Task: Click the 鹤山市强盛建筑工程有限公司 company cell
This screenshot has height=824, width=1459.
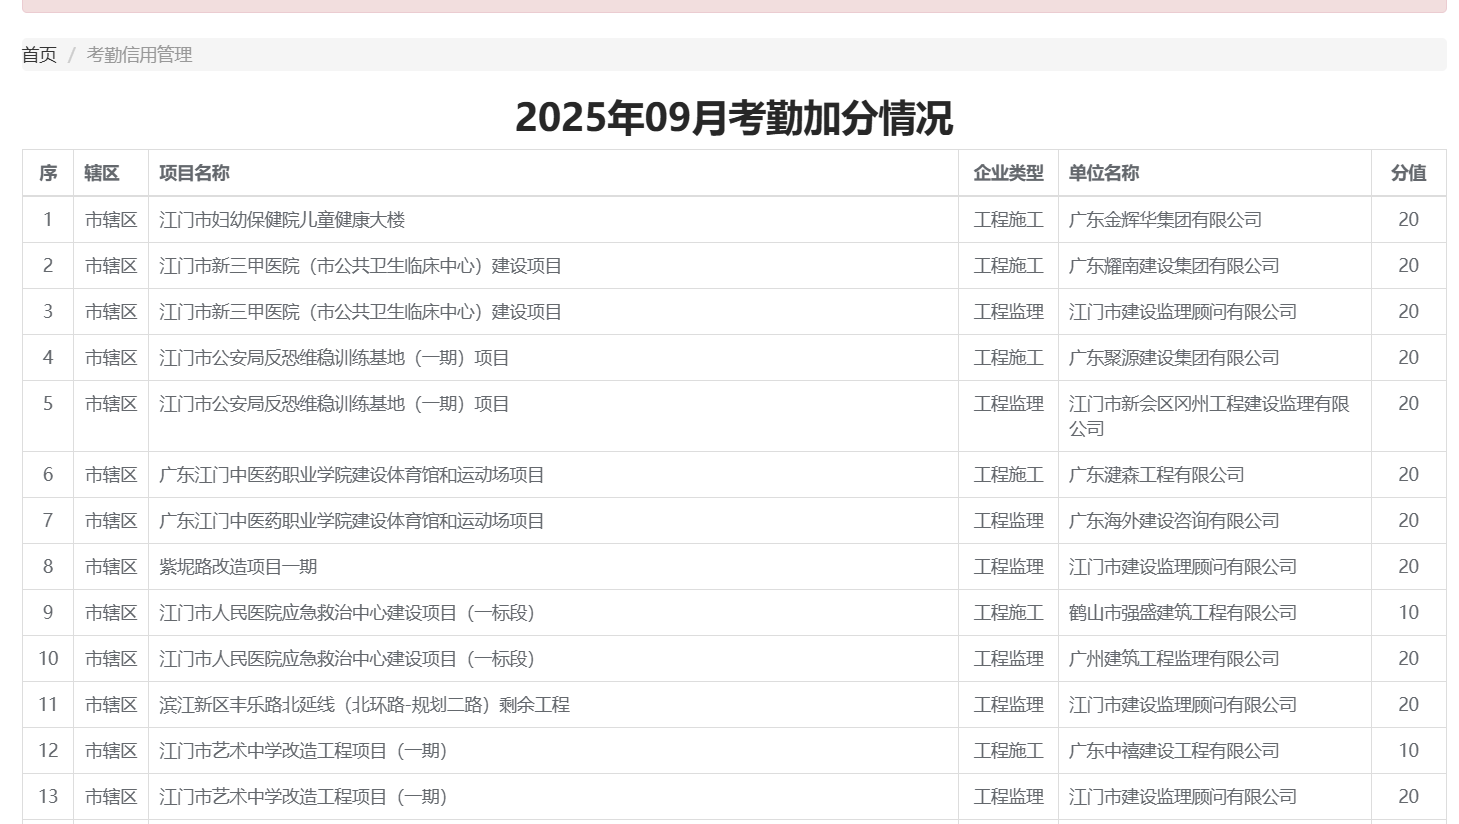Action: click(x=1182, y=613)
